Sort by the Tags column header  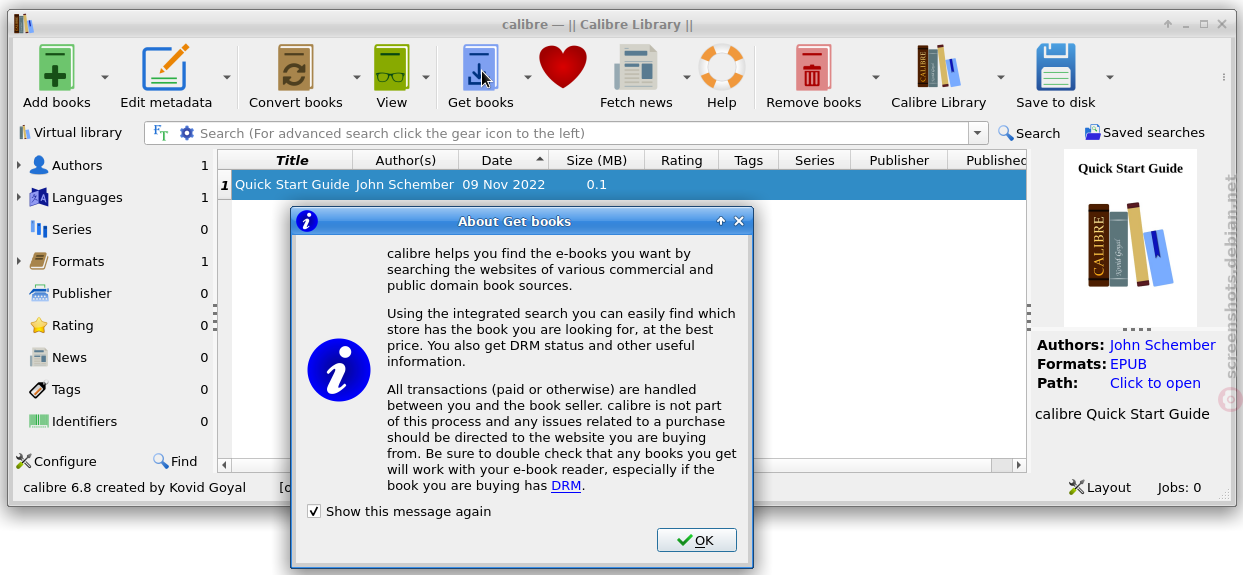point(748,160)
